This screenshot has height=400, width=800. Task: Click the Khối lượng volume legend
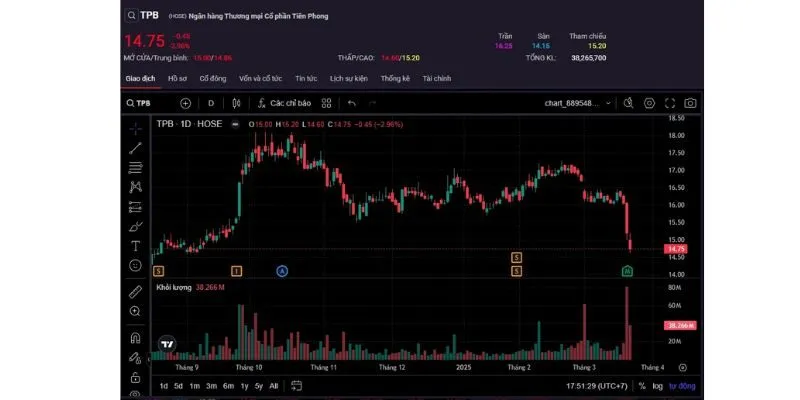click(173, 288)
